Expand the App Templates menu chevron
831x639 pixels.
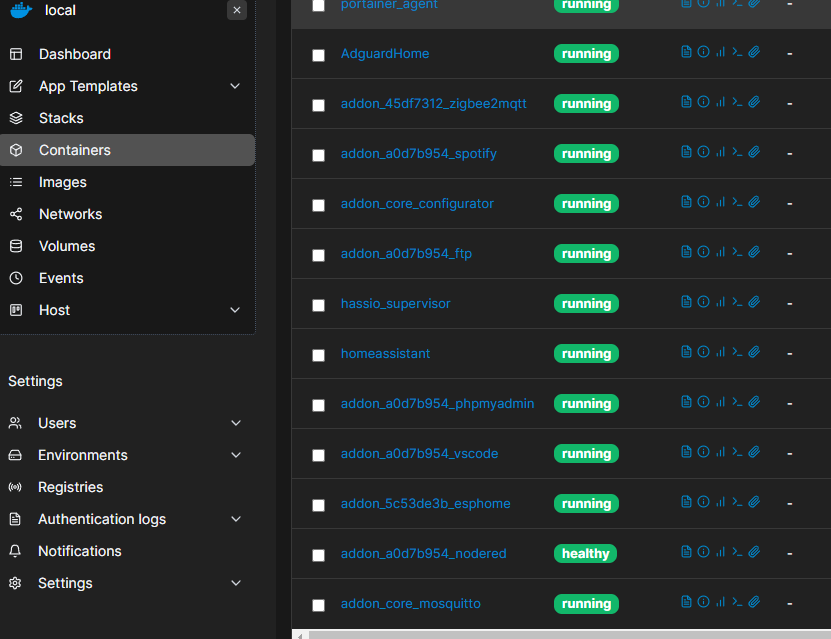235,86
